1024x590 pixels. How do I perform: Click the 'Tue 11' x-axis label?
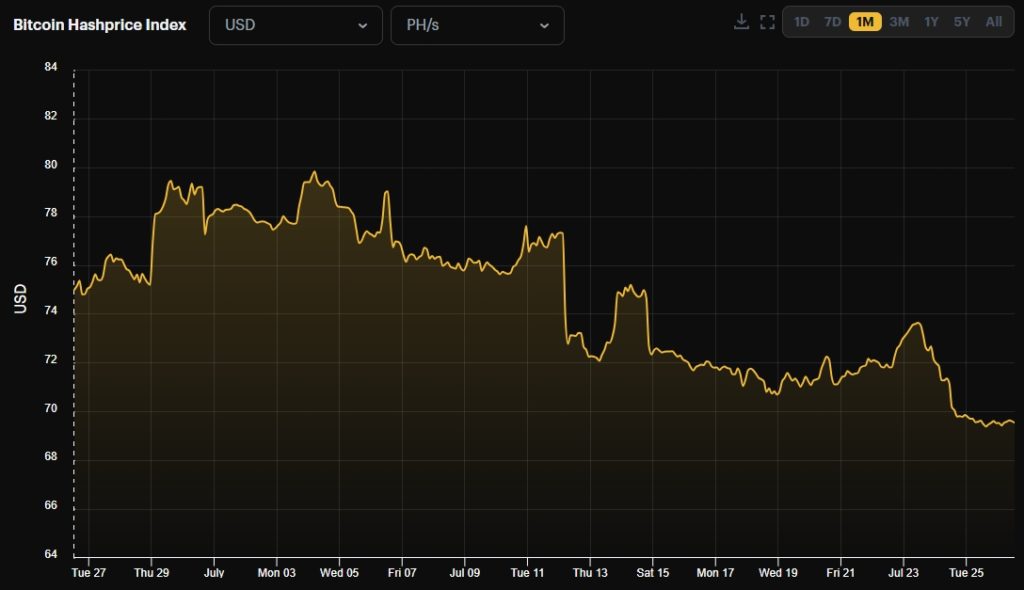[x=528, y=573]
